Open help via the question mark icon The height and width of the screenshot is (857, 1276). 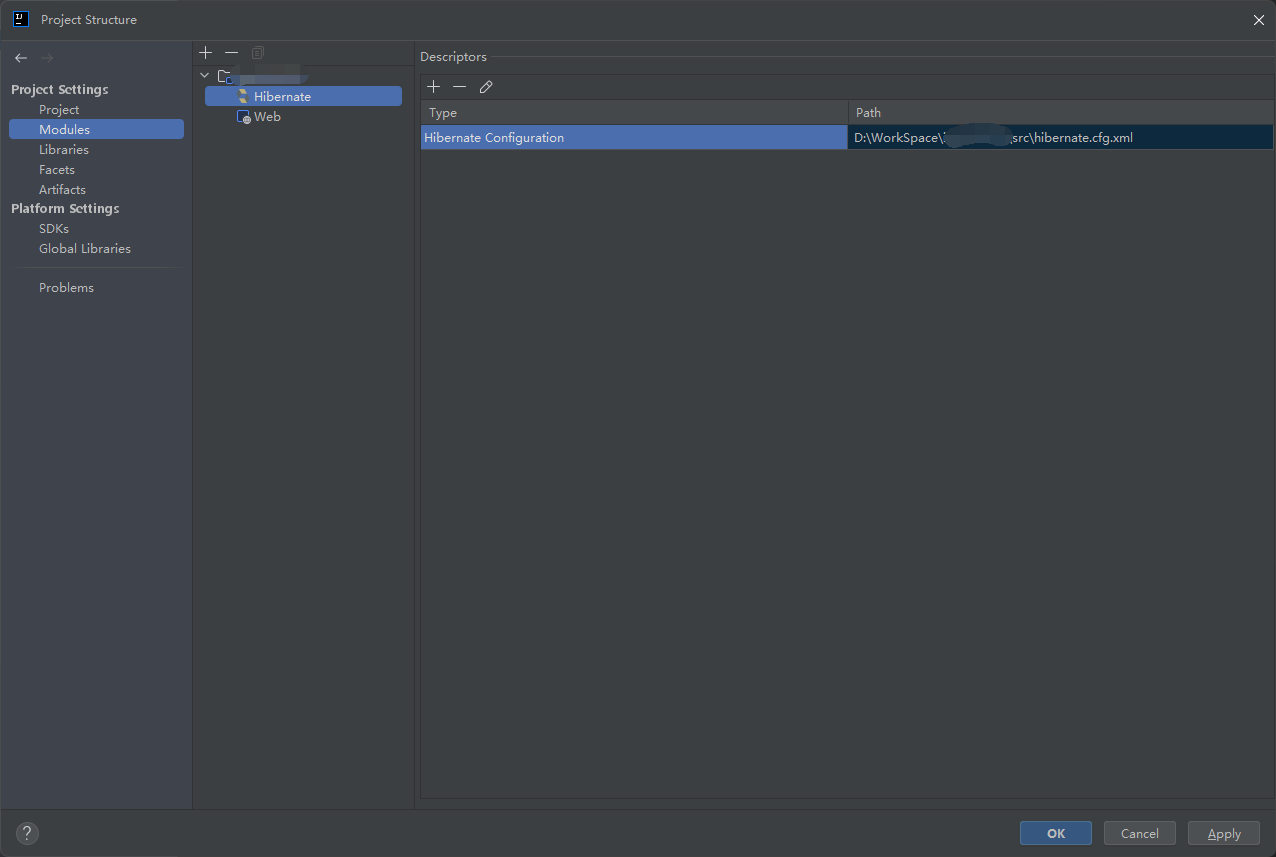point(27,833)
